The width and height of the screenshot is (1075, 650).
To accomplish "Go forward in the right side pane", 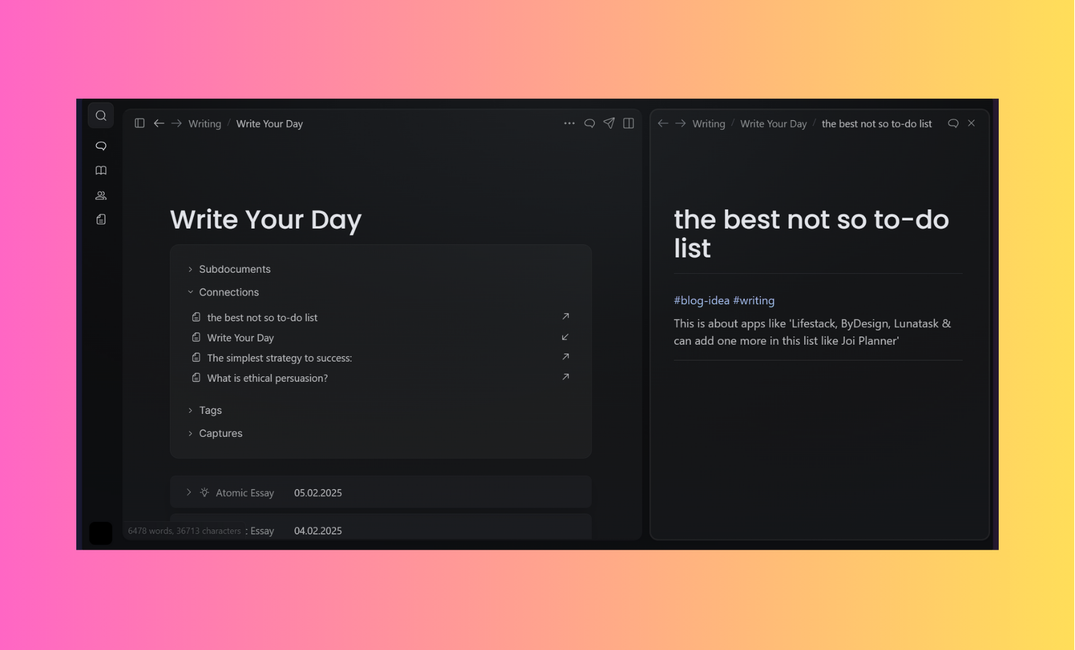I will pyautogui.click(x=681, y=123).
